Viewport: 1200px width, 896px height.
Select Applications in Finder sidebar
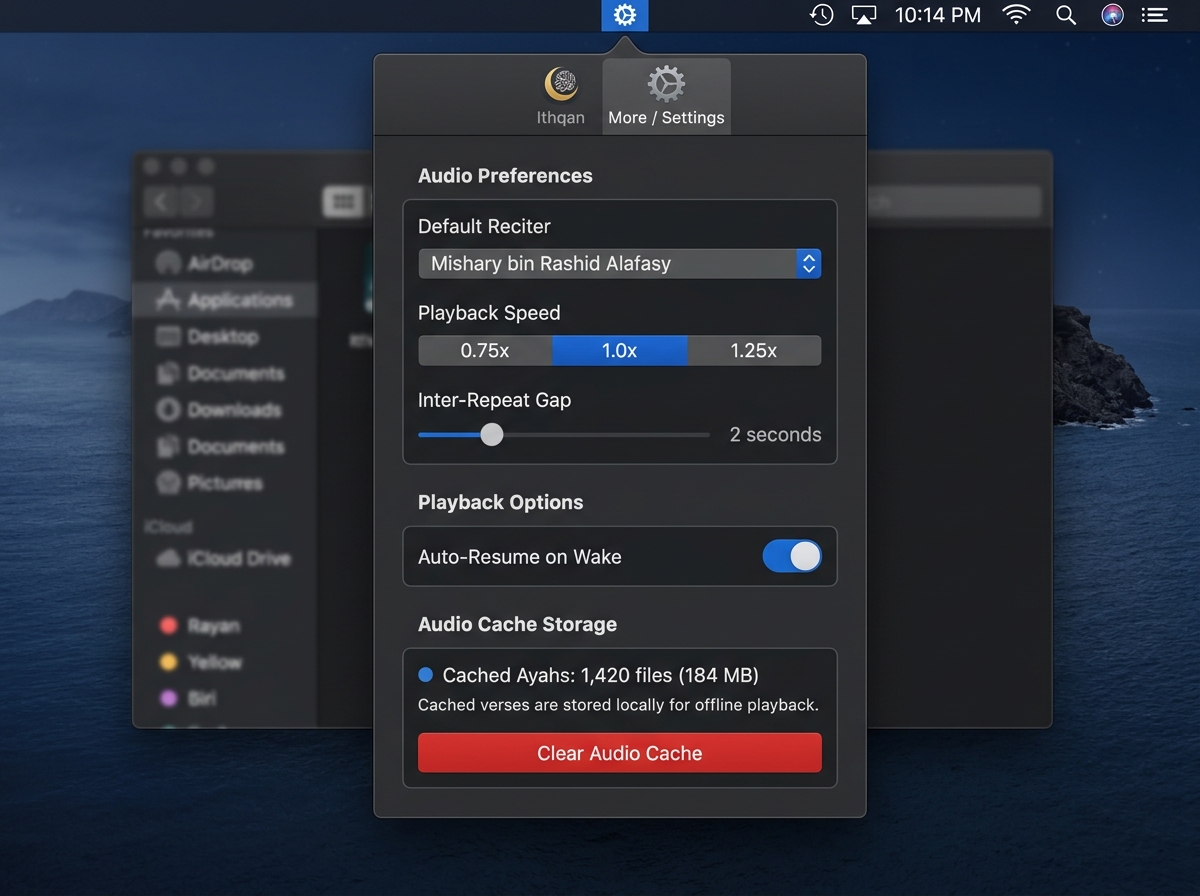click(225, 300)
